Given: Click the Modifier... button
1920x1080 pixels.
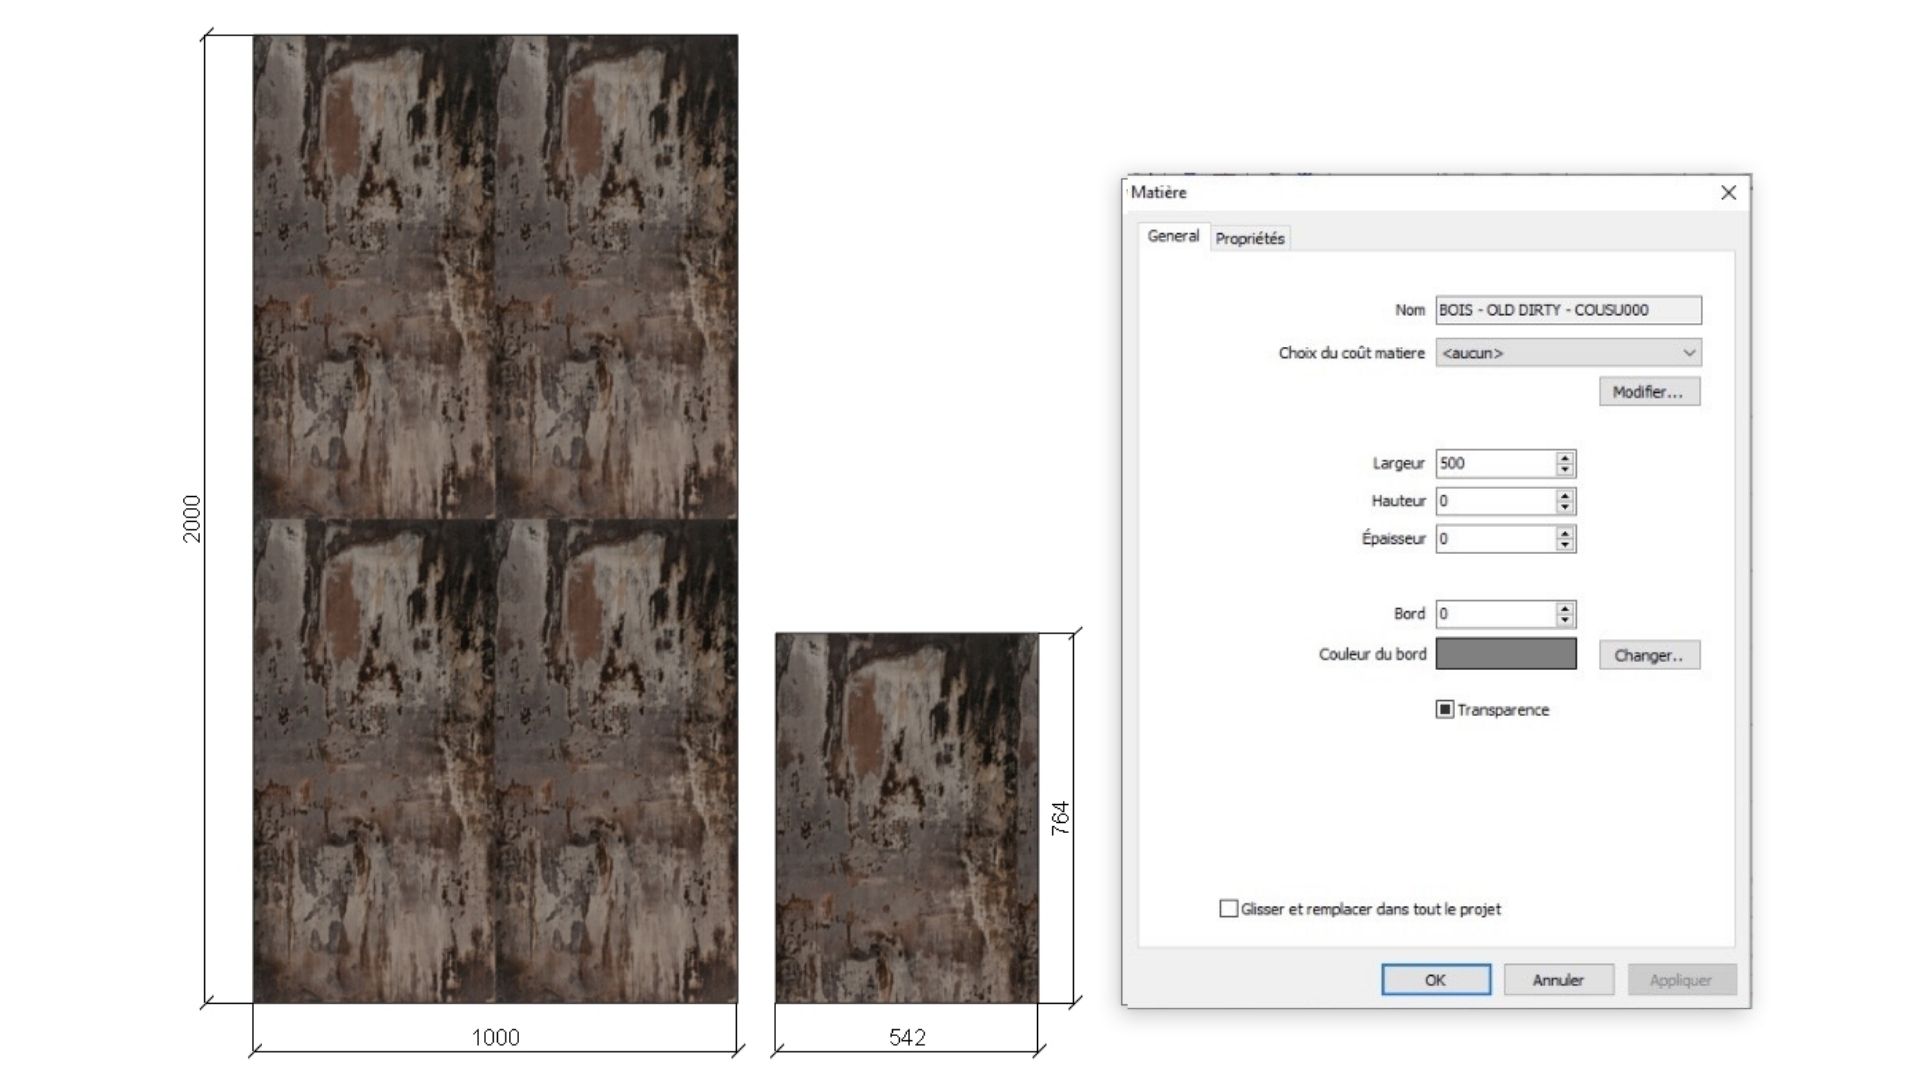Looking at the screenshot, I should click(x=1648, y=392).
